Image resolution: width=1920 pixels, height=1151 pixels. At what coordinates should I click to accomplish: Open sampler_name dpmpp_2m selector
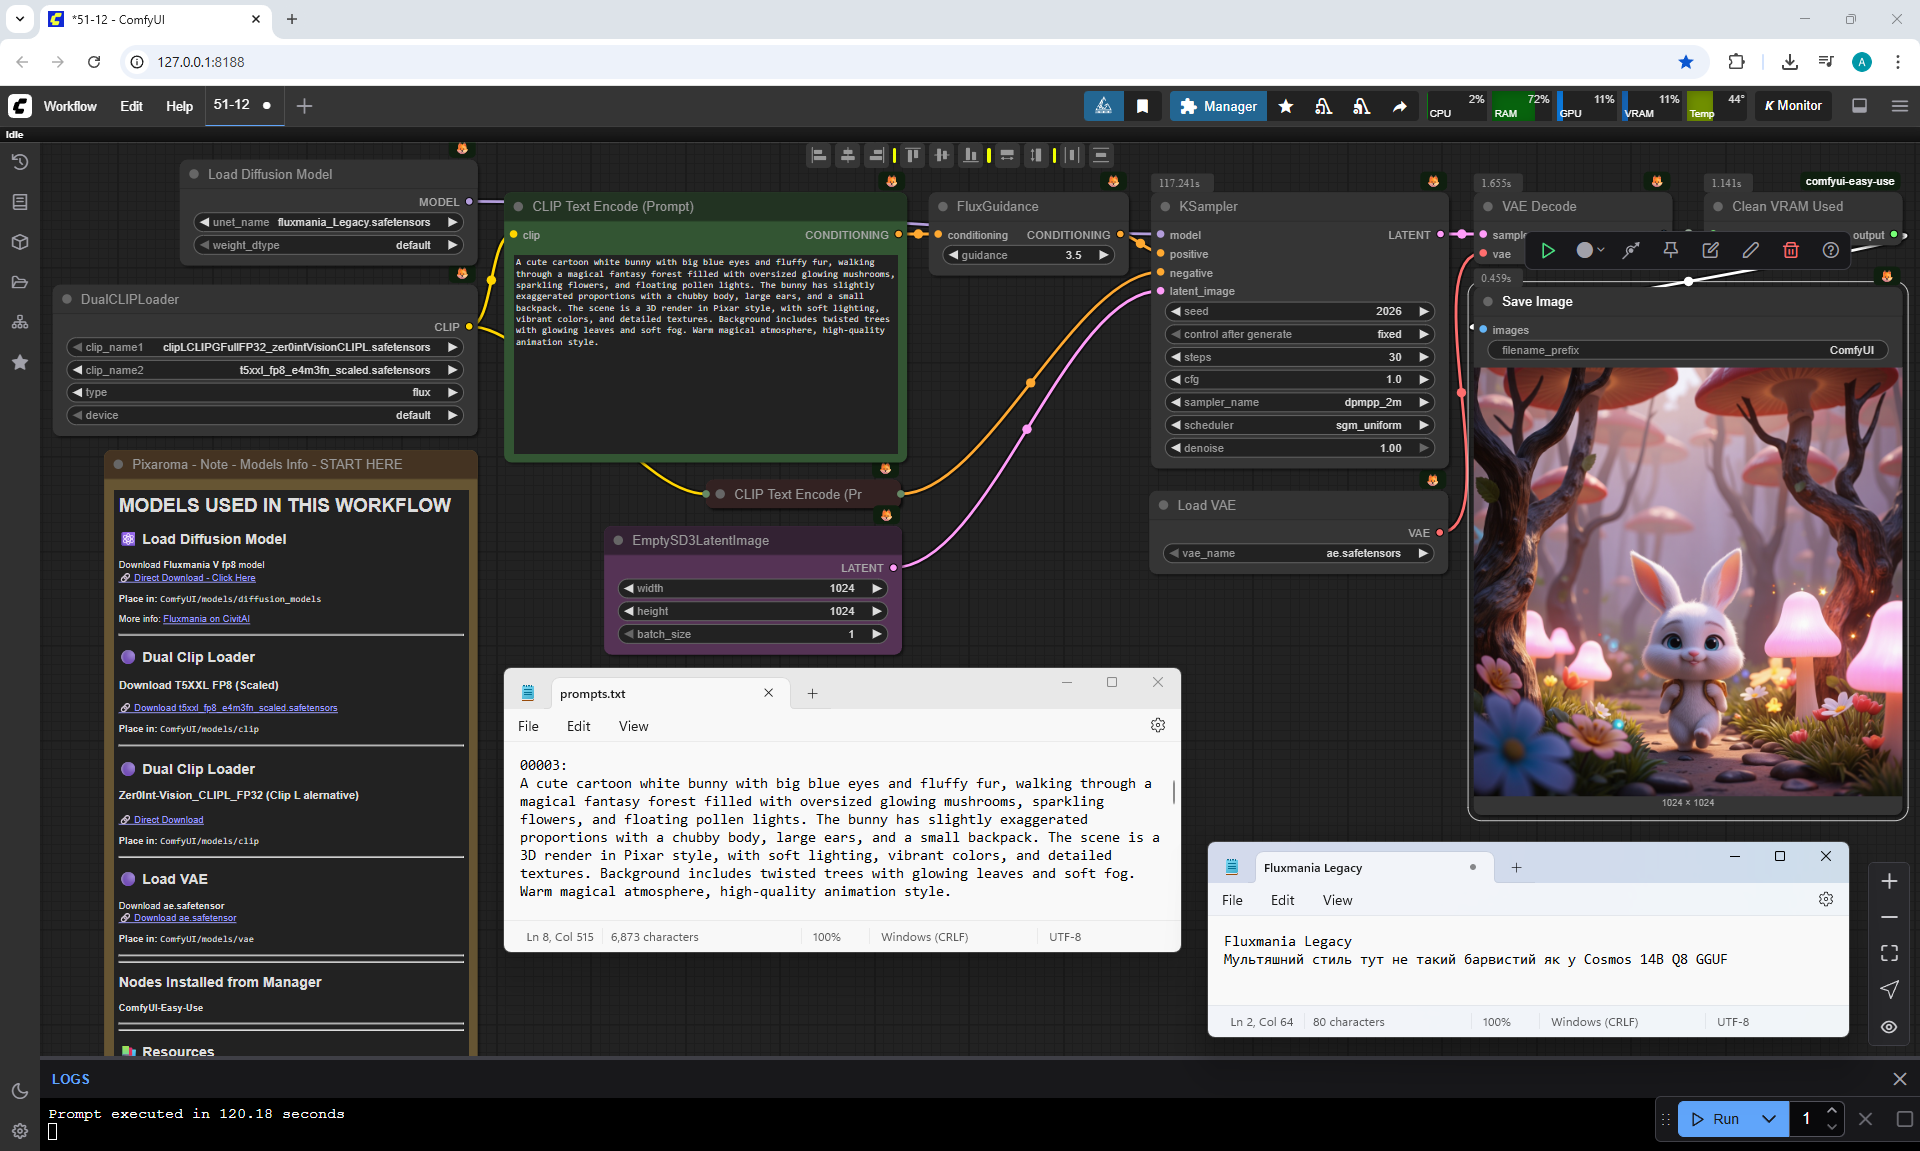click(1300, 402)
